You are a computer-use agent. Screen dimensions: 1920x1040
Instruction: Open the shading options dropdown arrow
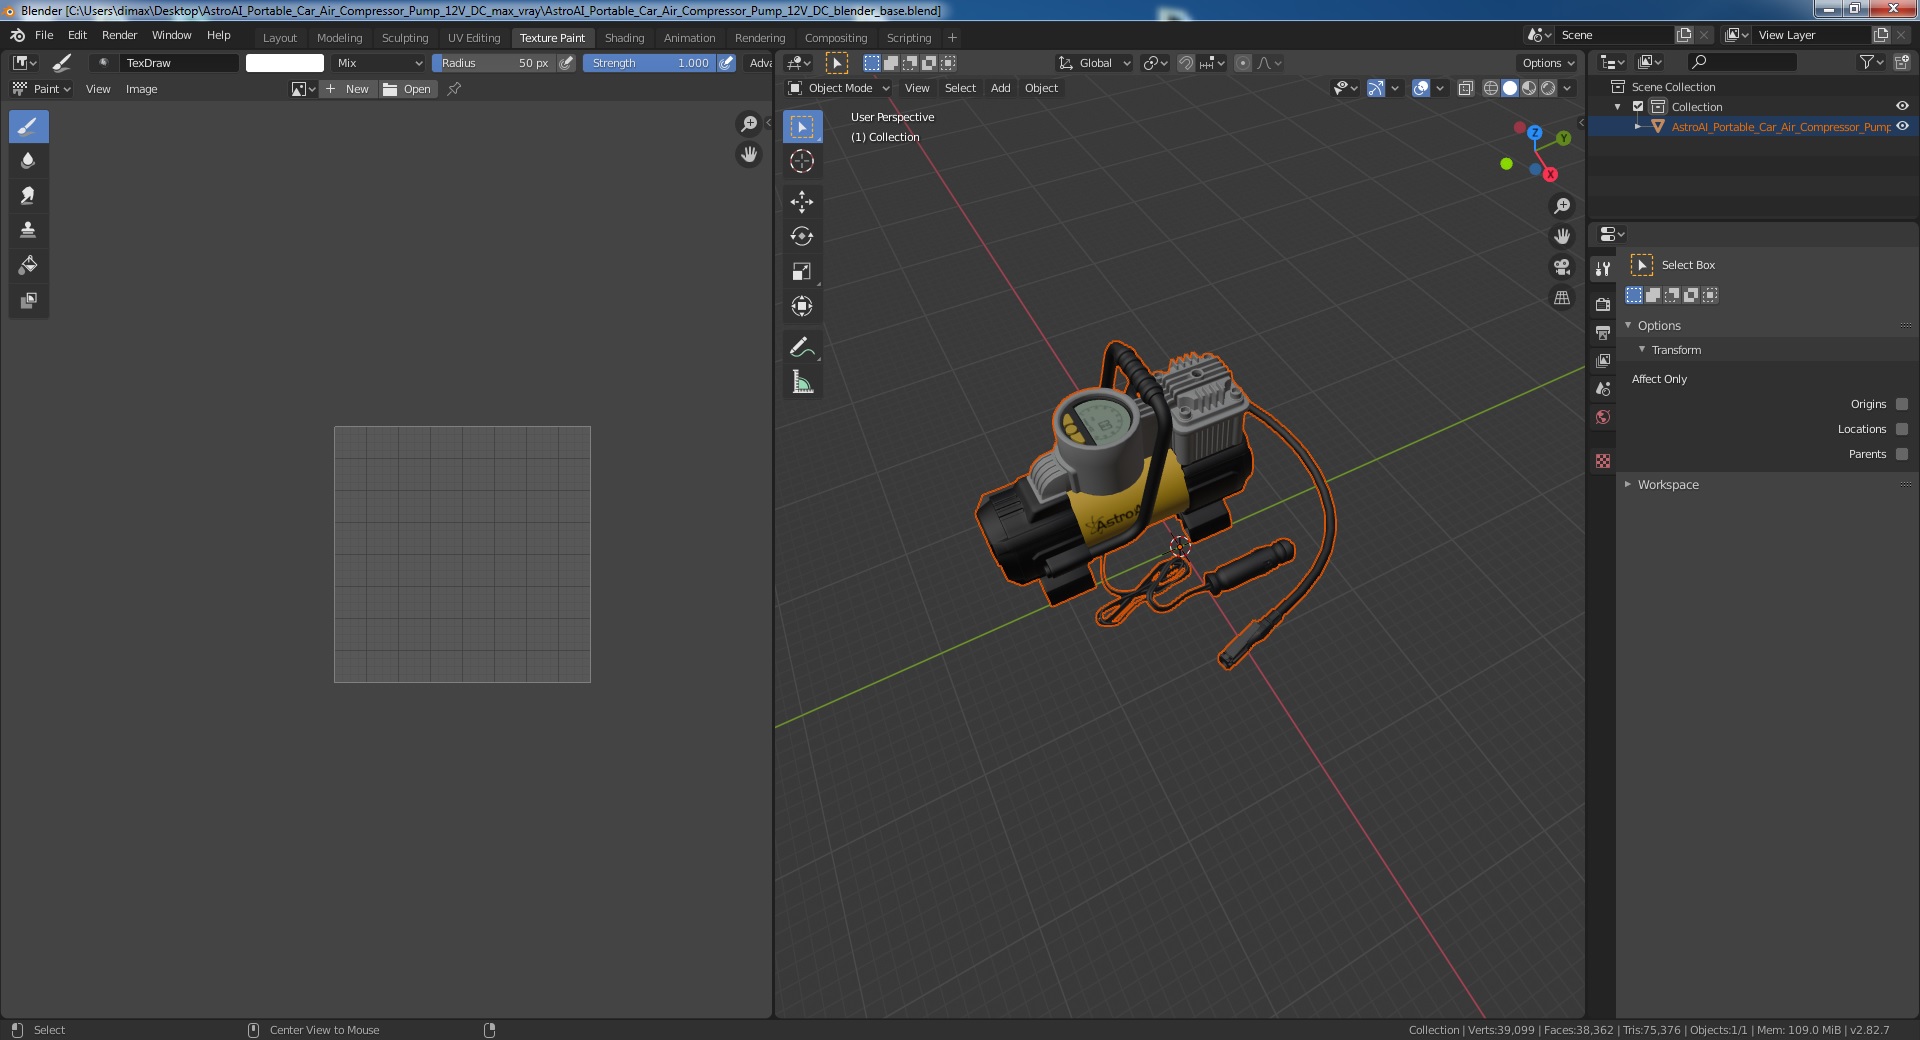point(1567,88)
